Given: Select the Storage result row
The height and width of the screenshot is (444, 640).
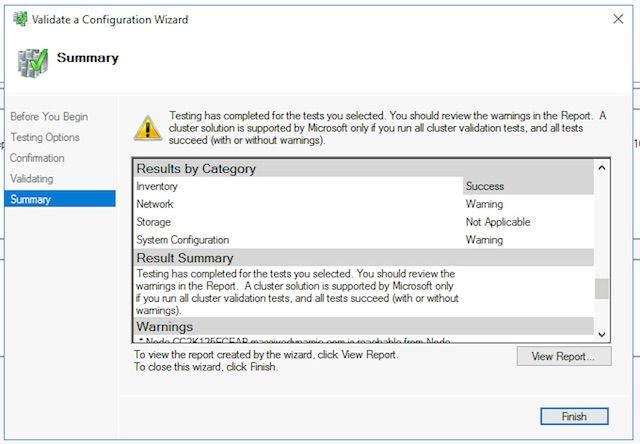Looking at the screenshot, I should pos(300,222).
